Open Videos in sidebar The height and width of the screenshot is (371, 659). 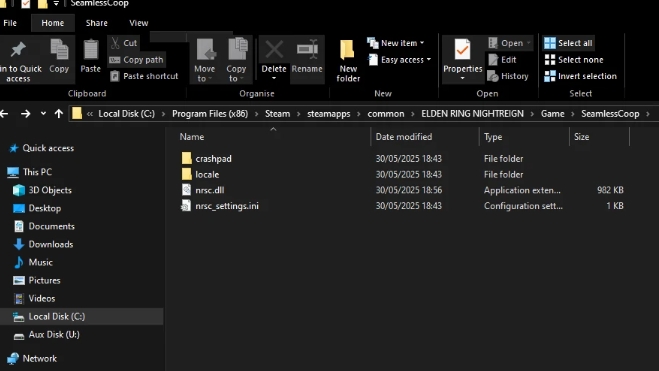pyautogui.click(x=42, y=298)
